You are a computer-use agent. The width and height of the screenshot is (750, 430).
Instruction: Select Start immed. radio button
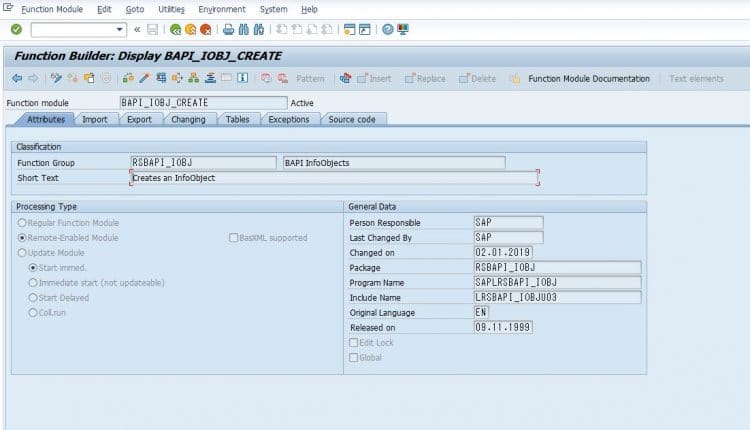click(x=33, y=268)
